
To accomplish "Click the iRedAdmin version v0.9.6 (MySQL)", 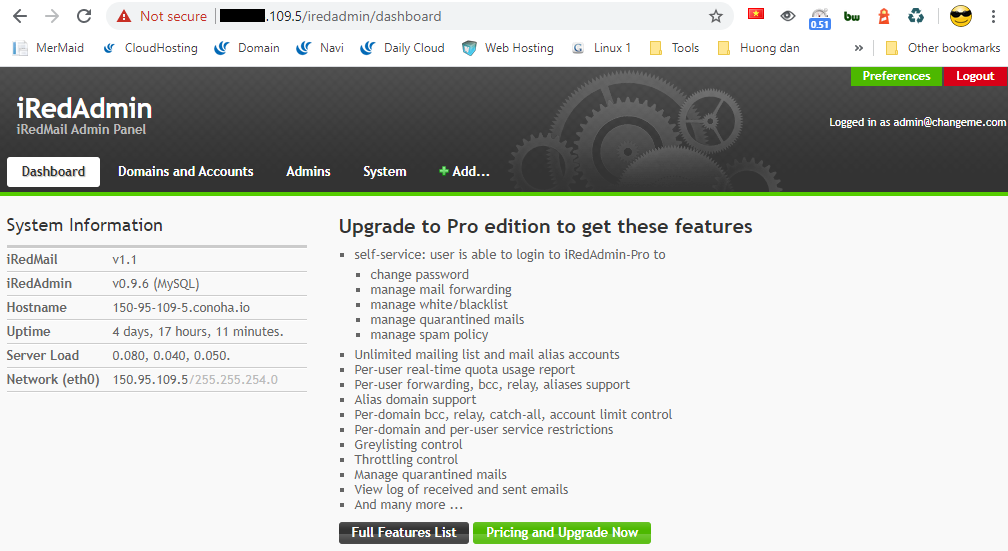I will click(156, 284).
